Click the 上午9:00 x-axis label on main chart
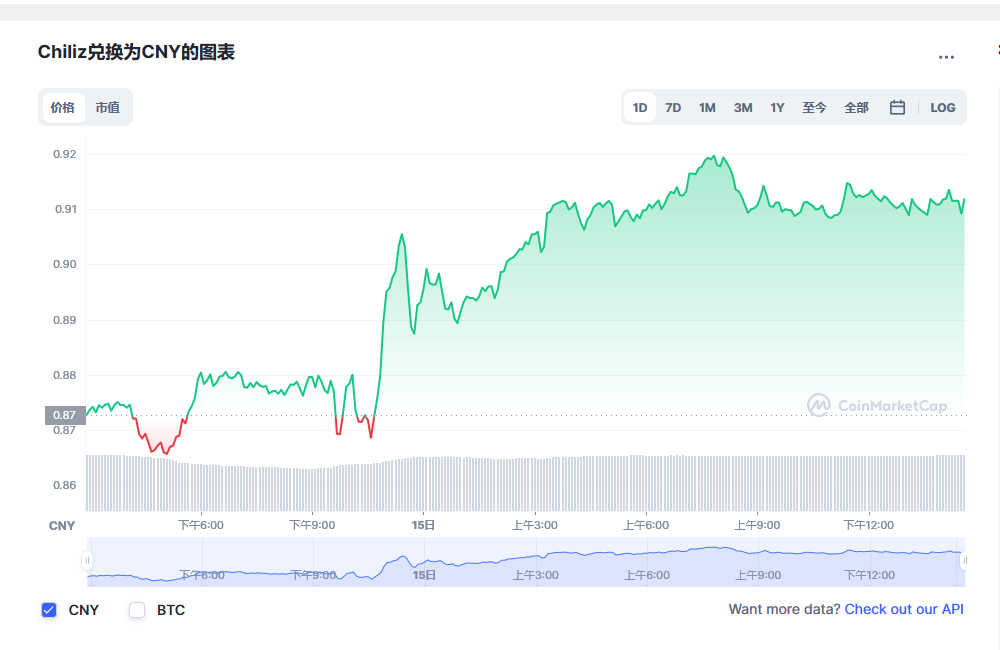This screenshot has height=650, width=1000. point(757,525)
